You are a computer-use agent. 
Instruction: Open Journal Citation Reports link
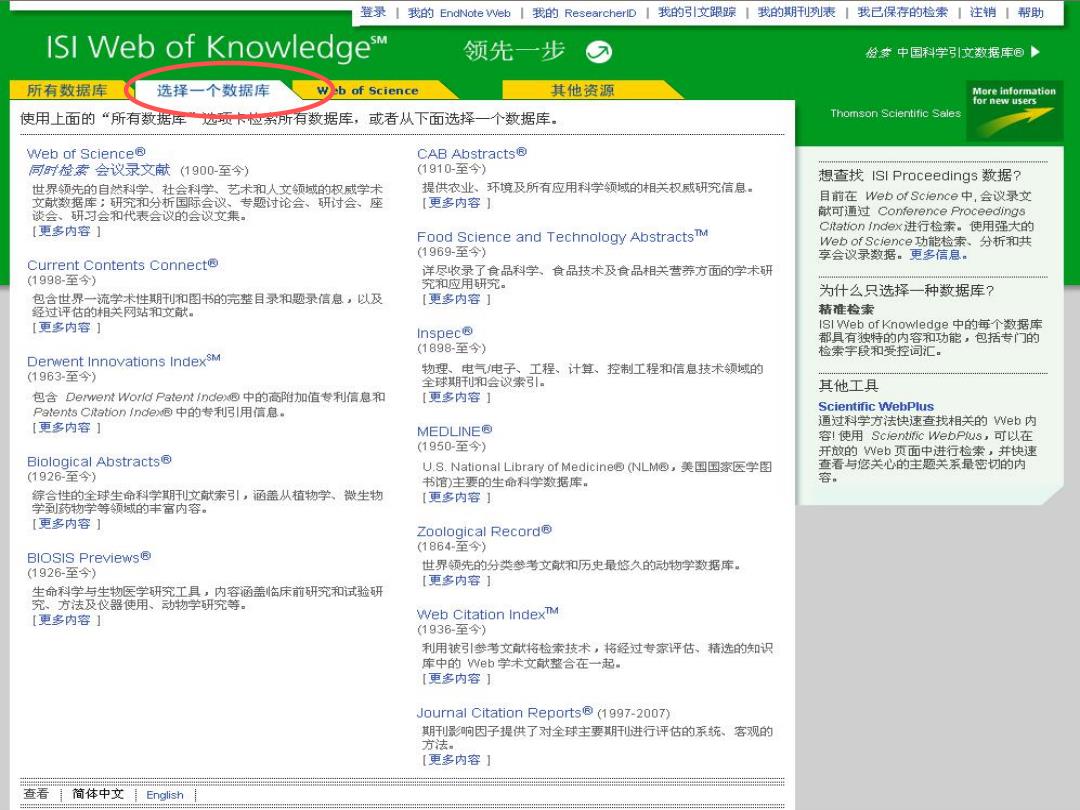click(x=504, y=712)
